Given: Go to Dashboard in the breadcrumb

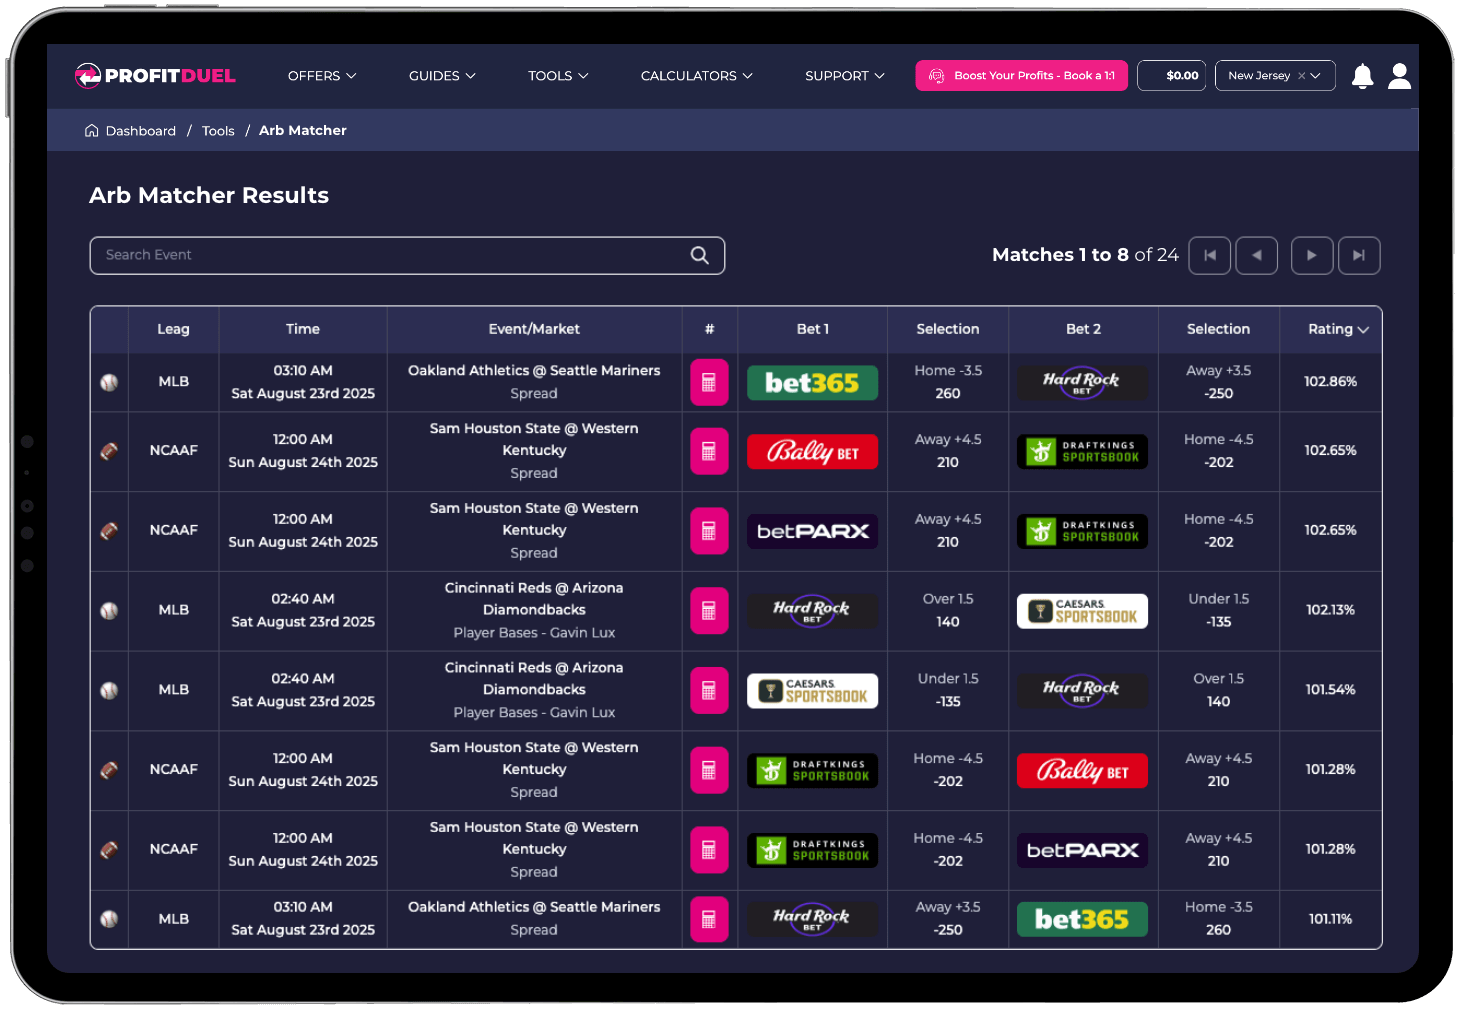Looking at the screenshot, I should [x=141, y=131].
